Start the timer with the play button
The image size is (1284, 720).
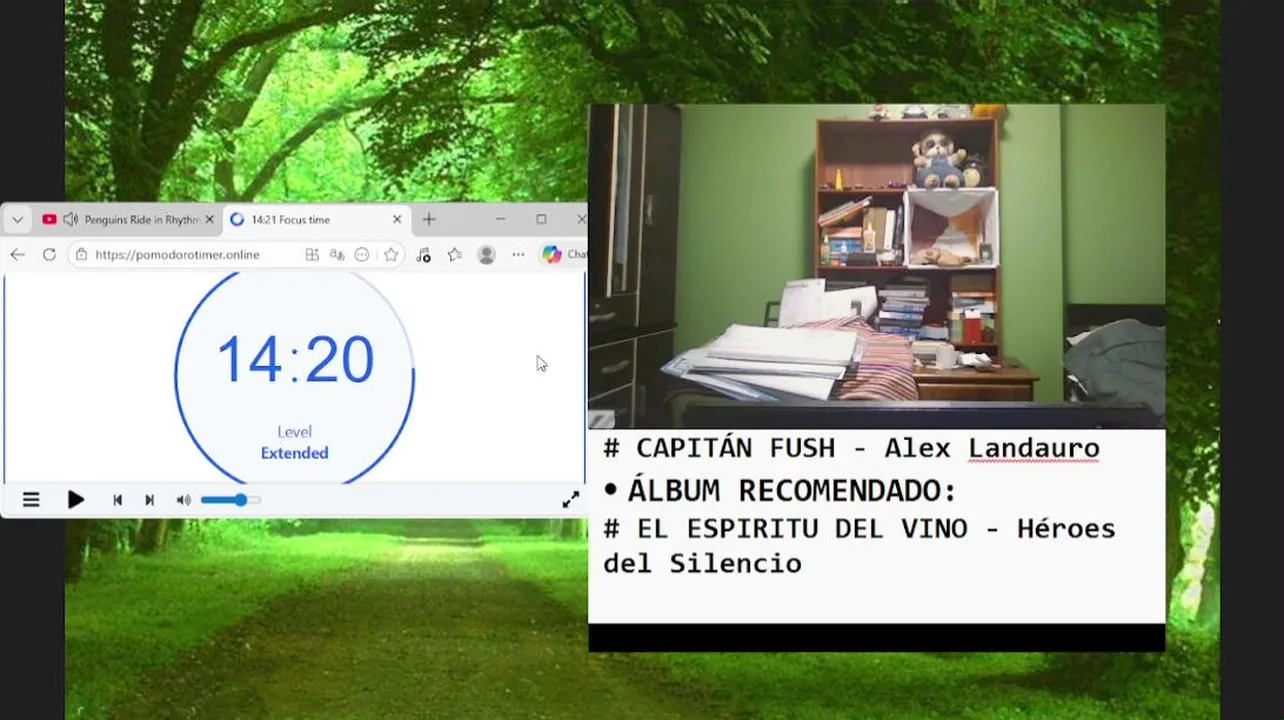[x=76, y=500]
